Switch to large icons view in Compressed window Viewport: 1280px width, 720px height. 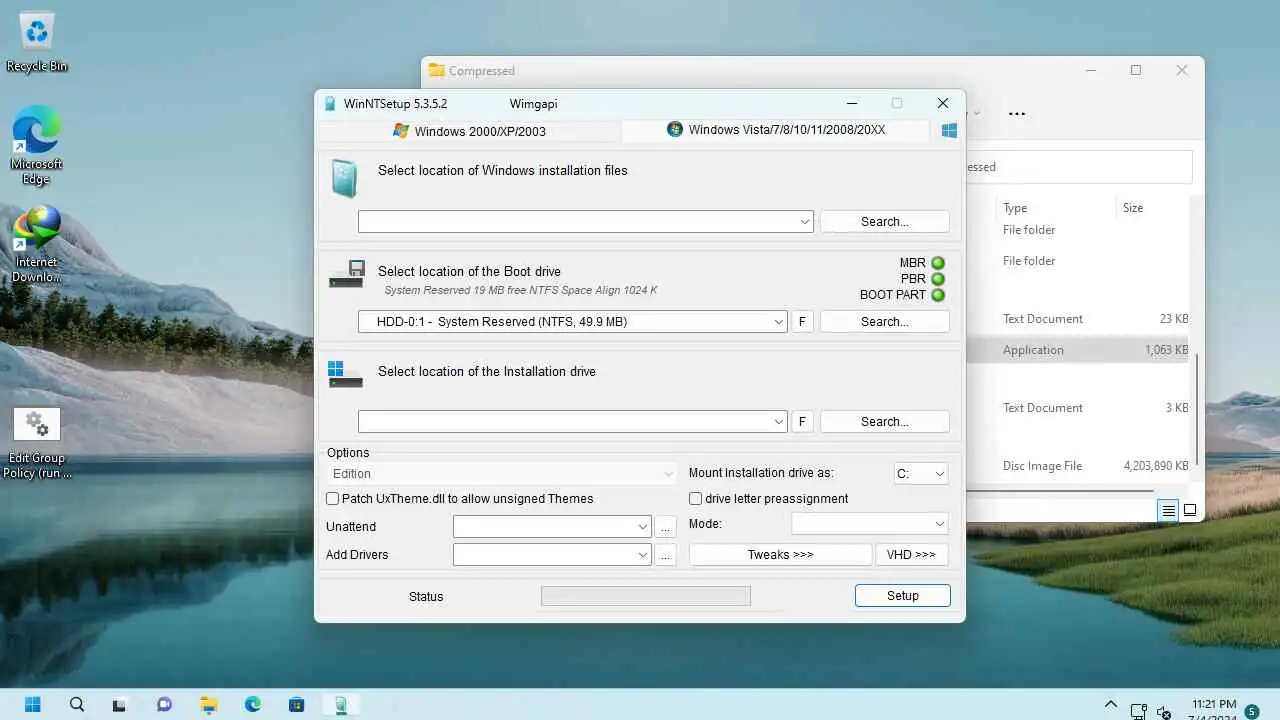coord(1190,510)
